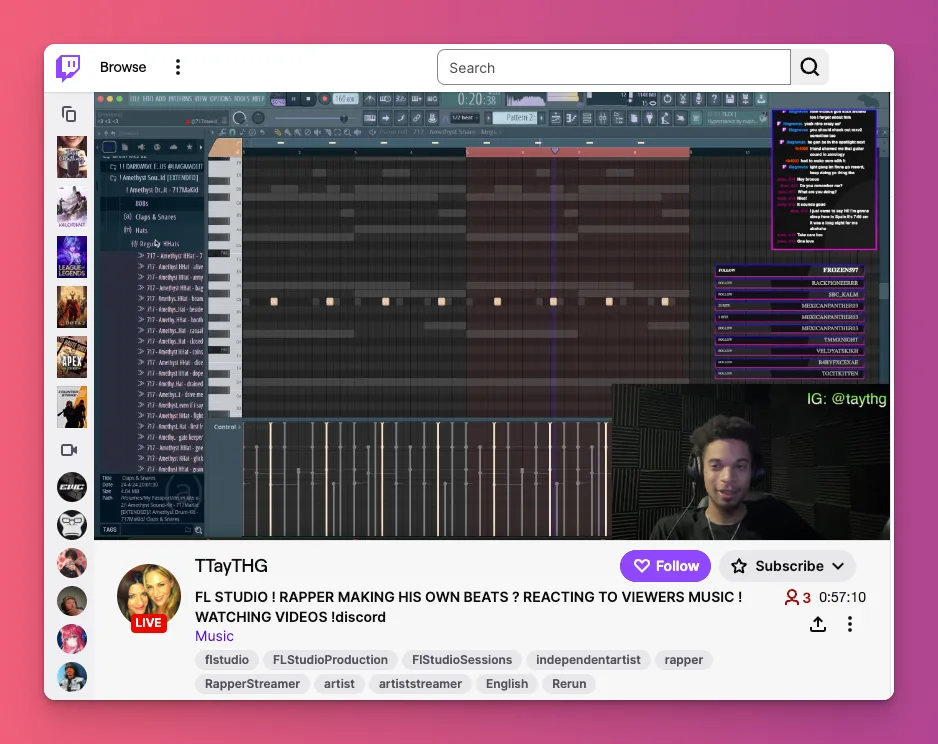Click the flstudio tag
The image size is (938, 744).
click(227, 660)
